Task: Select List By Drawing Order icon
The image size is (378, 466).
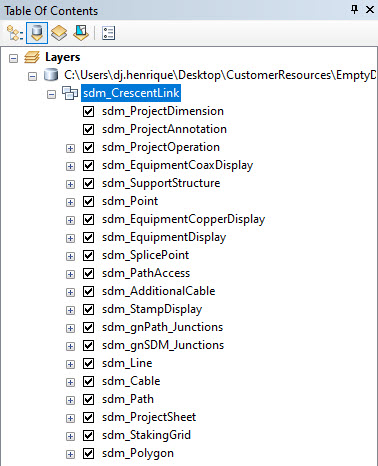Action: point(15,33)
